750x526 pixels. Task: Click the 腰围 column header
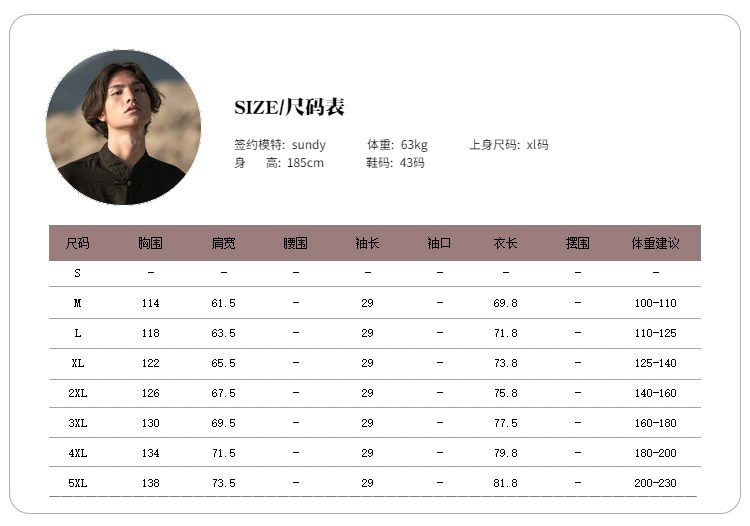(295, 243)
